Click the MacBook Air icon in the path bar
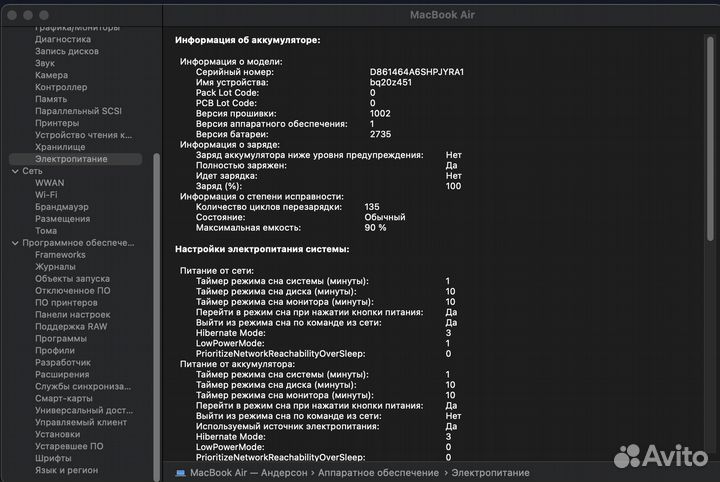Screen dimensions: 720x482 (x=181, y=471)
